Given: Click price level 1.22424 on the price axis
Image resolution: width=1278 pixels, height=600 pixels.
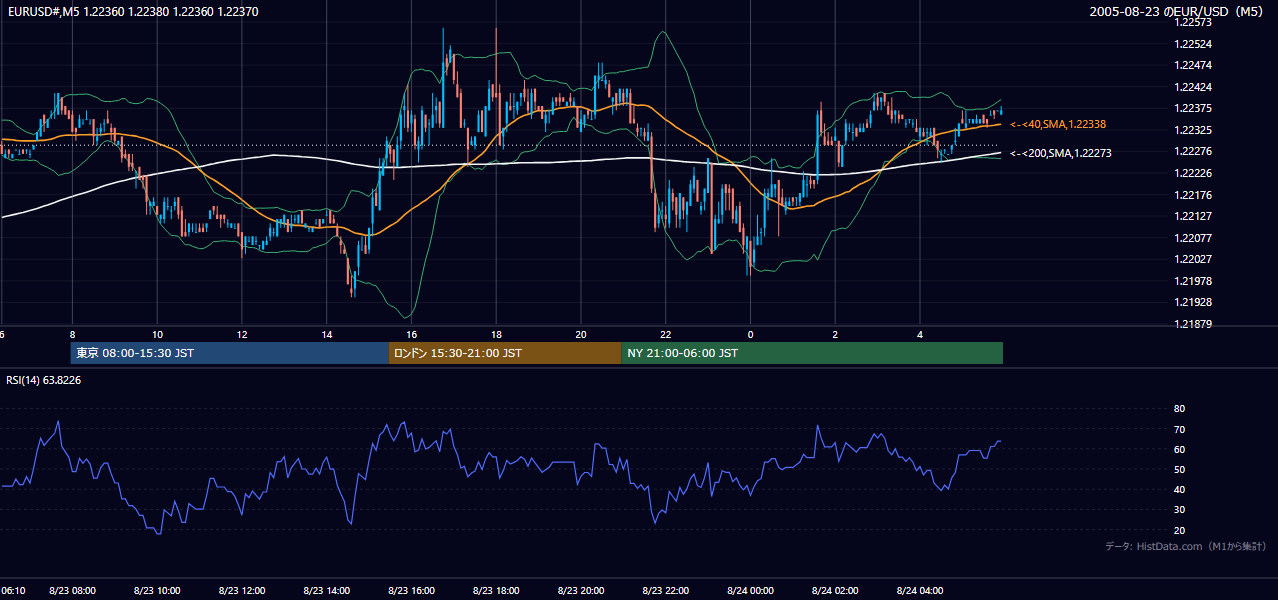Looking at the screenshot, I should pos(1194,87).
